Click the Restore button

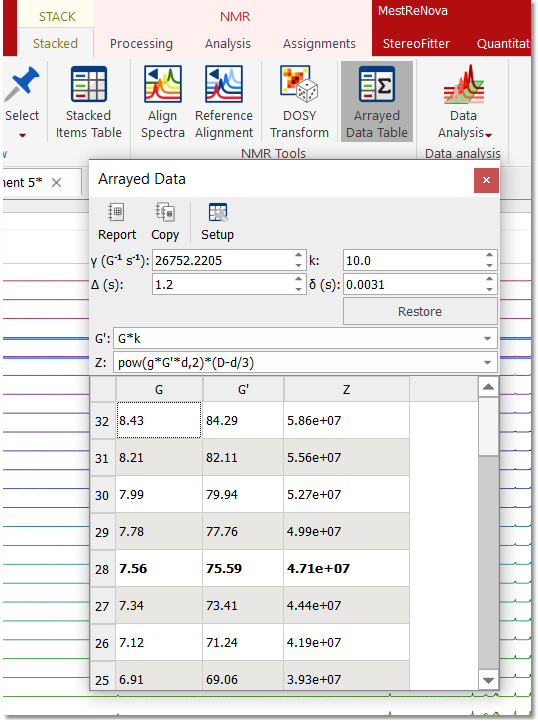[x=420, y=311]
